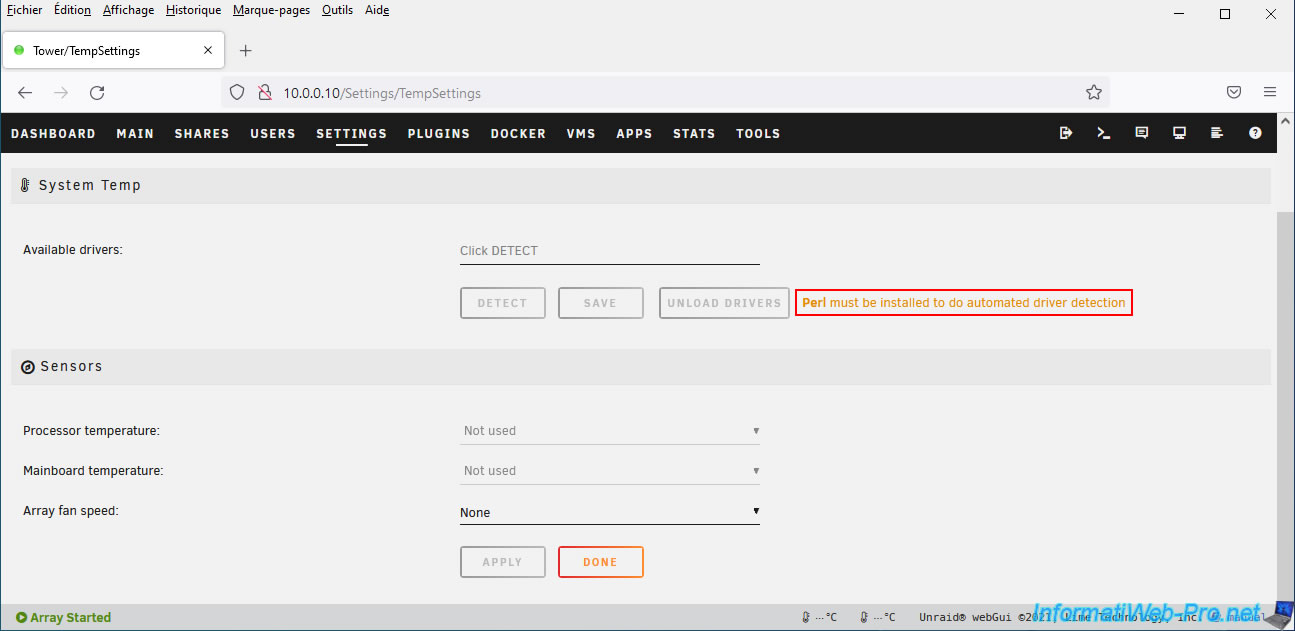Open the Array fan speed dropdown
The height and width of the screenshot is (631, 1295).
click(x=609, y=513)
